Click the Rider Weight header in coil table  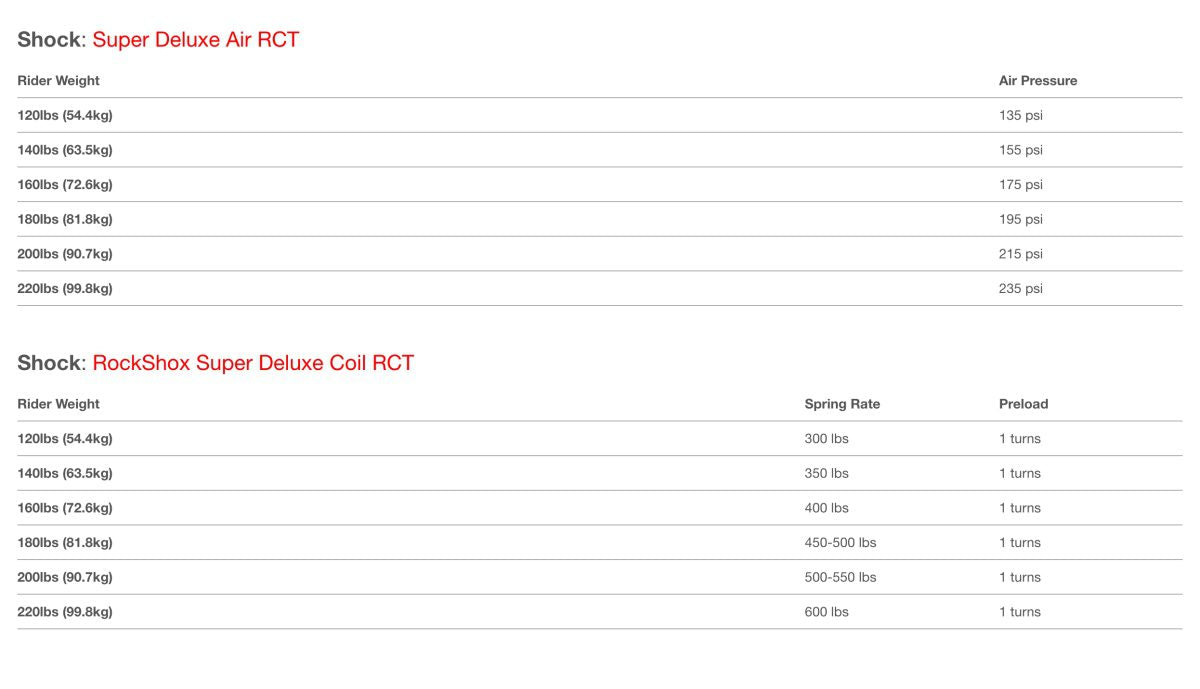tap(59, 404)
